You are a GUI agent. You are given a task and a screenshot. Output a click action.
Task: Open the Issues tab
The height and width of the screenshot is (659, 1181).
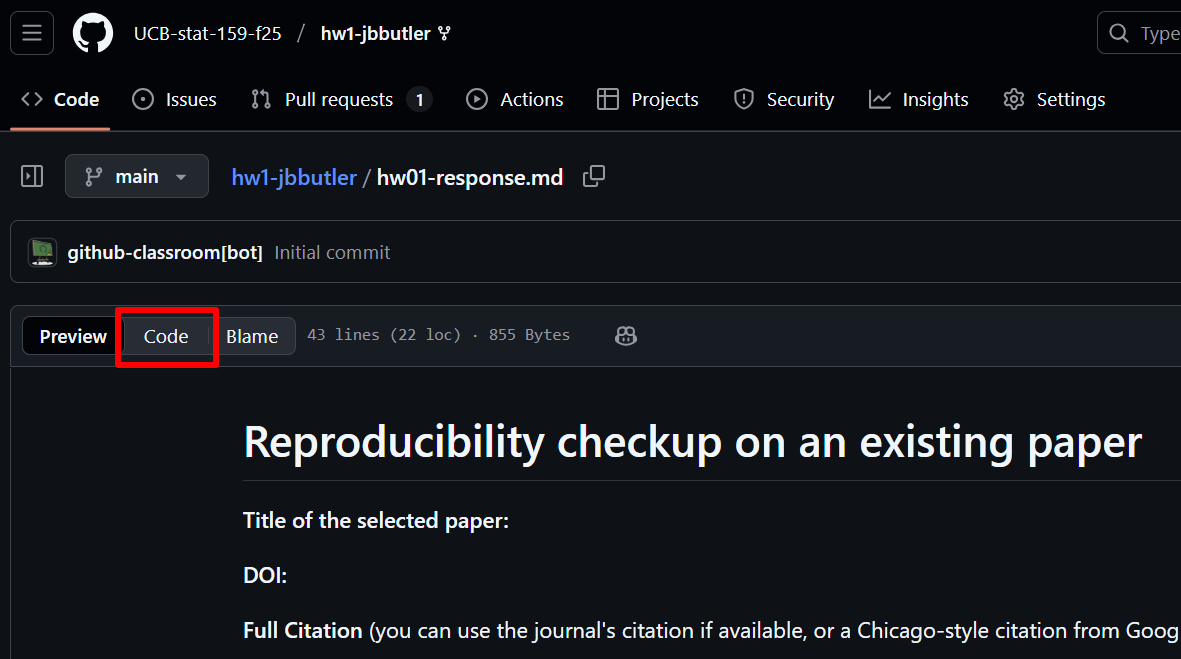pyautogui.click(x=175, y=100)
